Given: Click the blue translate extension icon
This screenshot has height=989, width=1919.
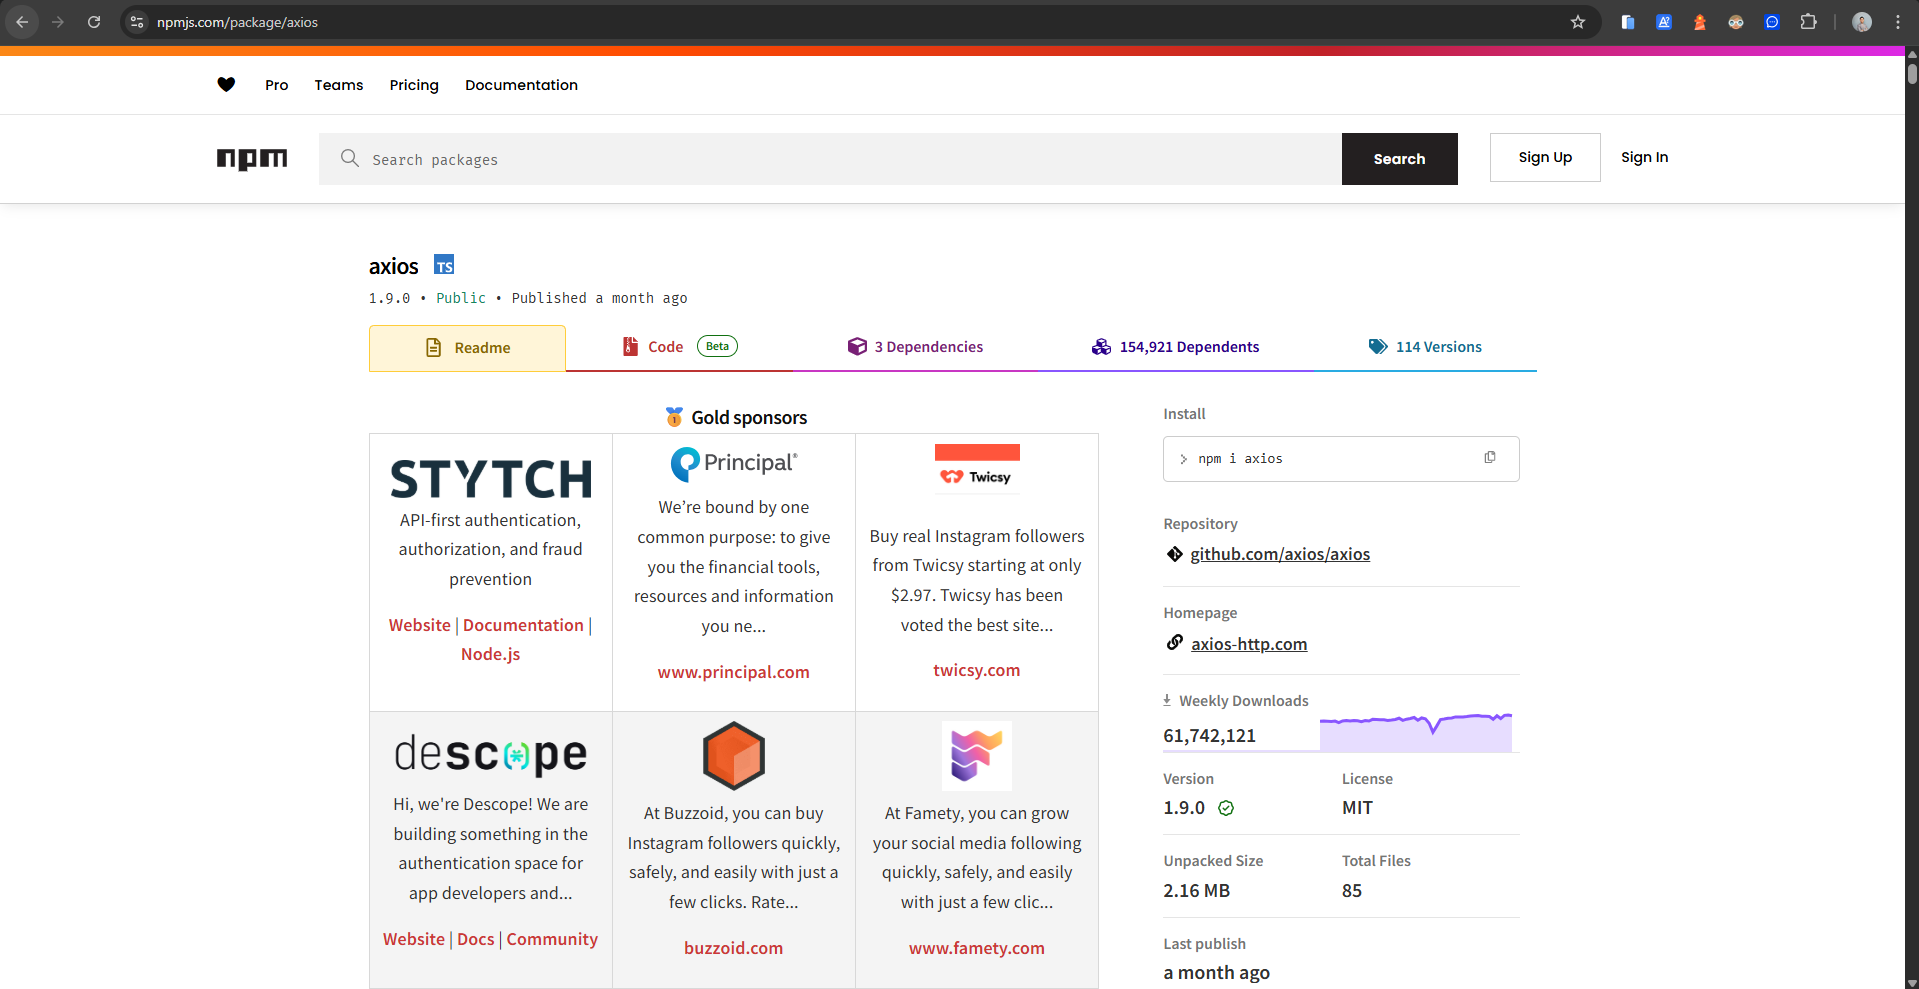Looking at the screenshot, I should (x=1664, y=22).
